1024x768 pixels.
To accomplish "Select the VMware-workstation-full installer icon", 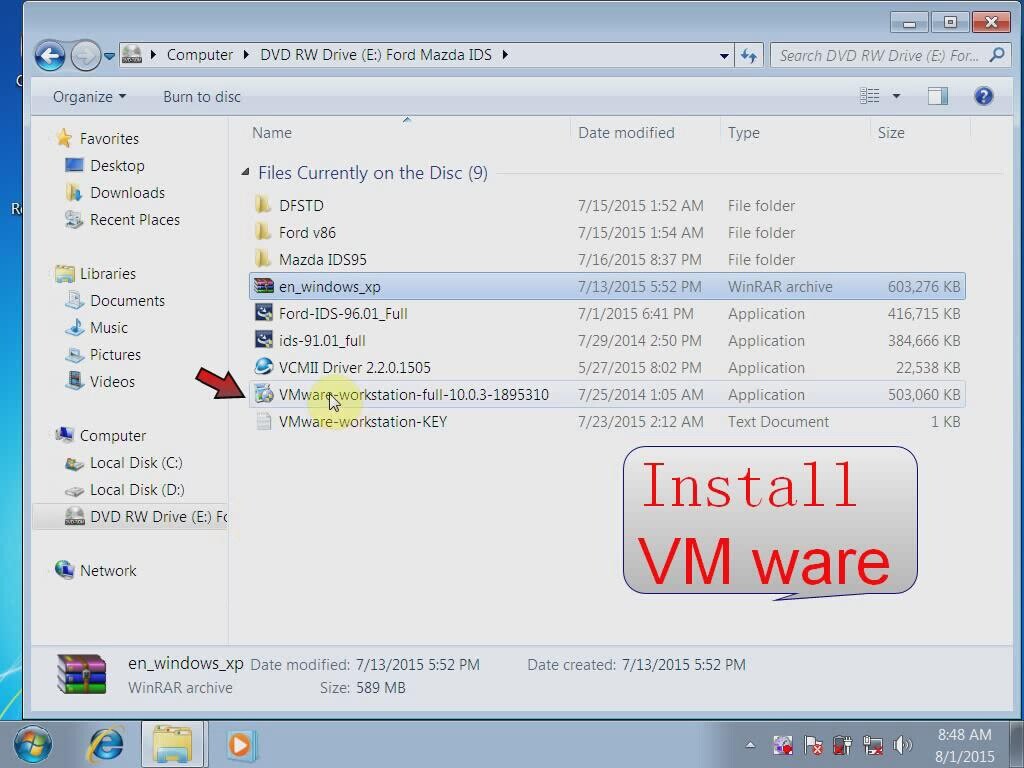I will [x=263, y=394].
